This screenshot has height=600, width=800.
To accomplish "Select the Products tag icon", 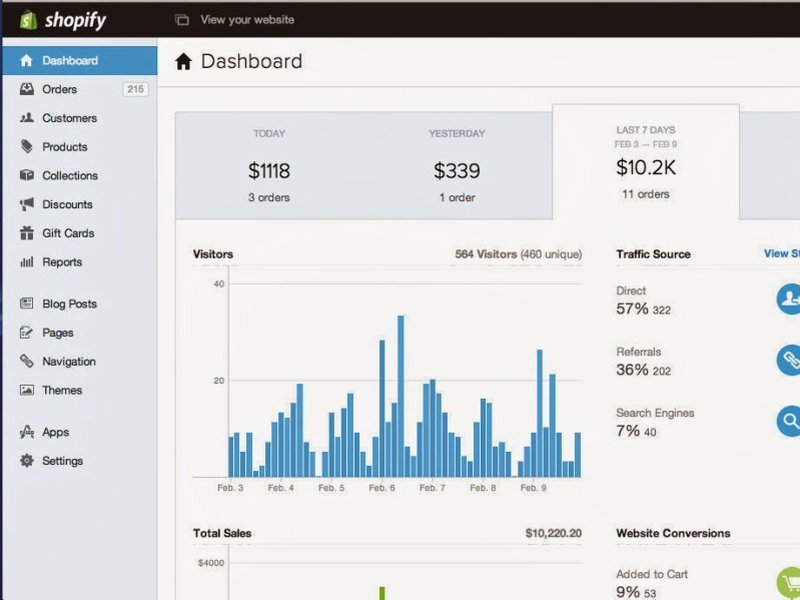I will pyautogui.click(x=27, y=146).
